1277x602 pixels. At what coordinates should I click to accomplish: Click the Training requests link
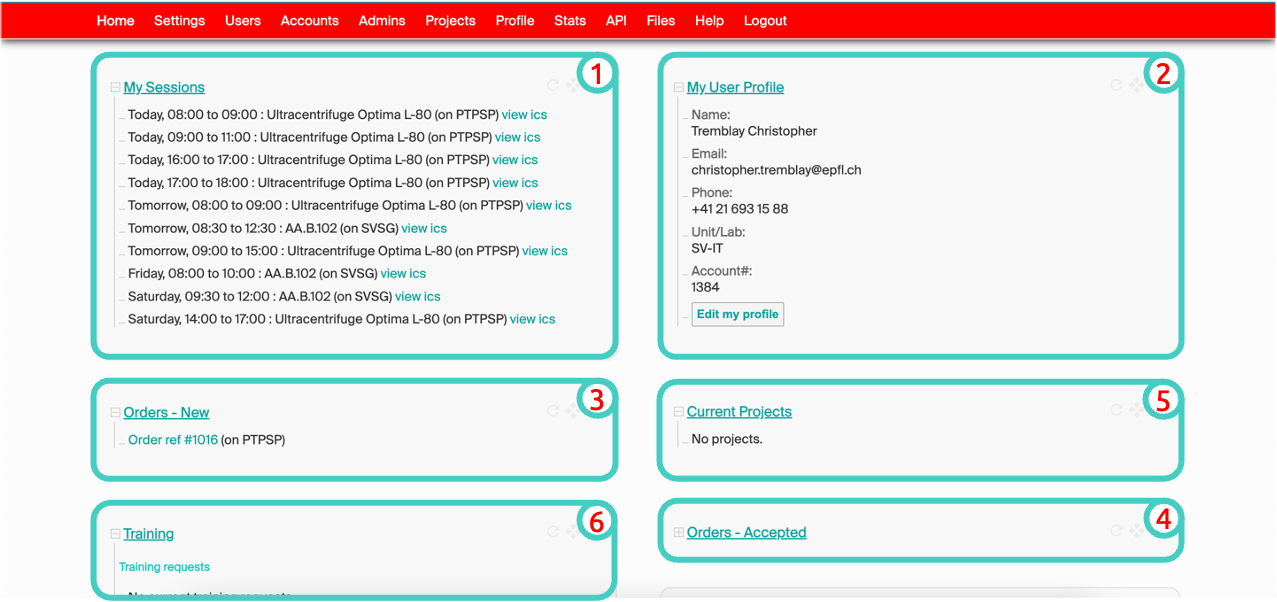point(164,567)
